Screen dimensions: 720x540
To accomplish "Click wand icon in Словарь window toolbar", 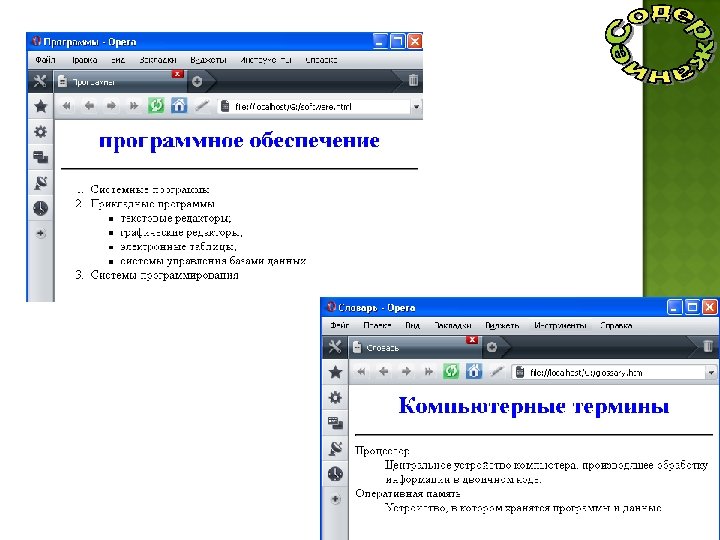I will 496,371.
